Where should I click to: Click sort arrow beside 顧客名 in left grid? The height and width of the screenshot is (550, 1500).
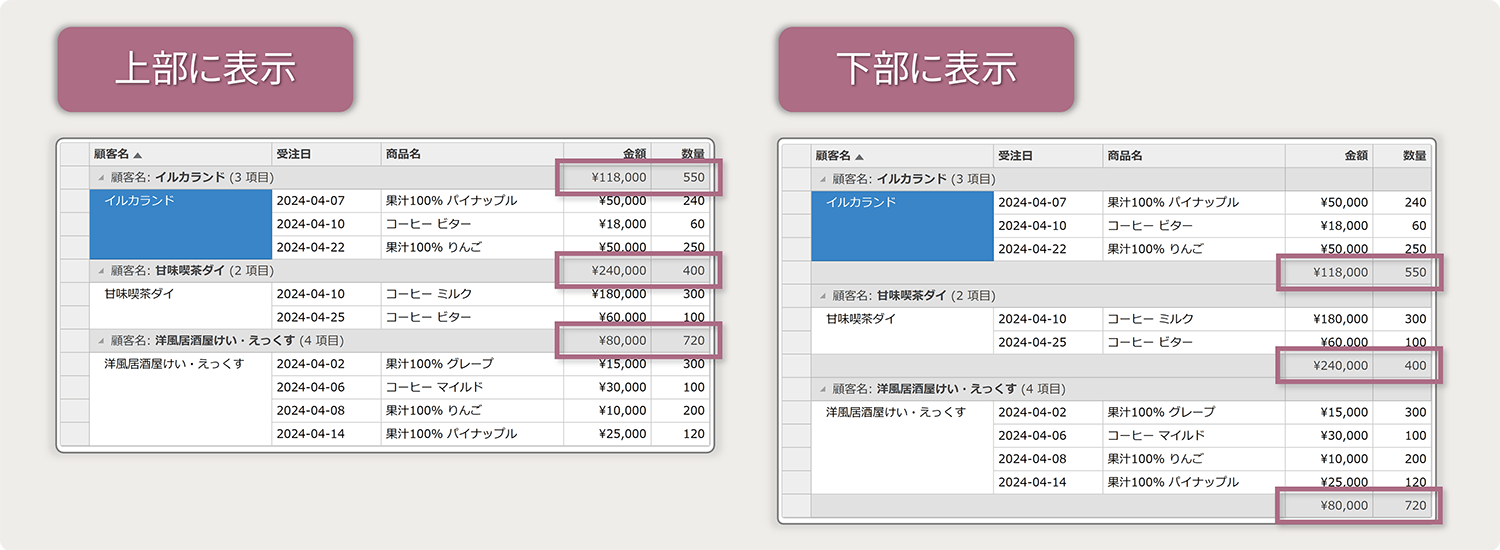click(x=138, y=155)
